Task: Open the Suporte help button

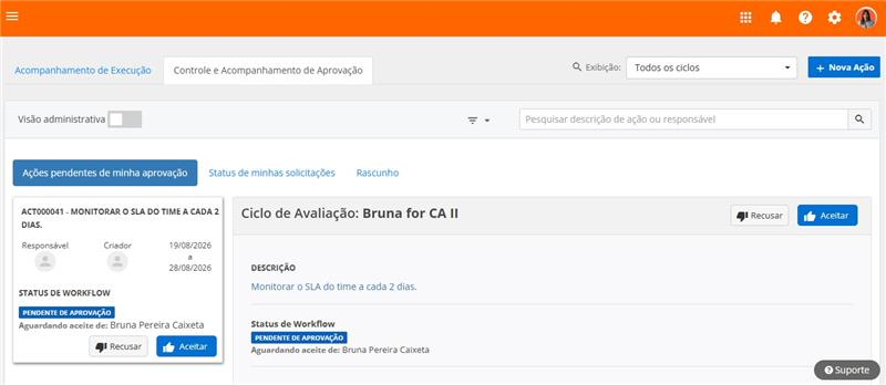Action: tap(847, 370)
